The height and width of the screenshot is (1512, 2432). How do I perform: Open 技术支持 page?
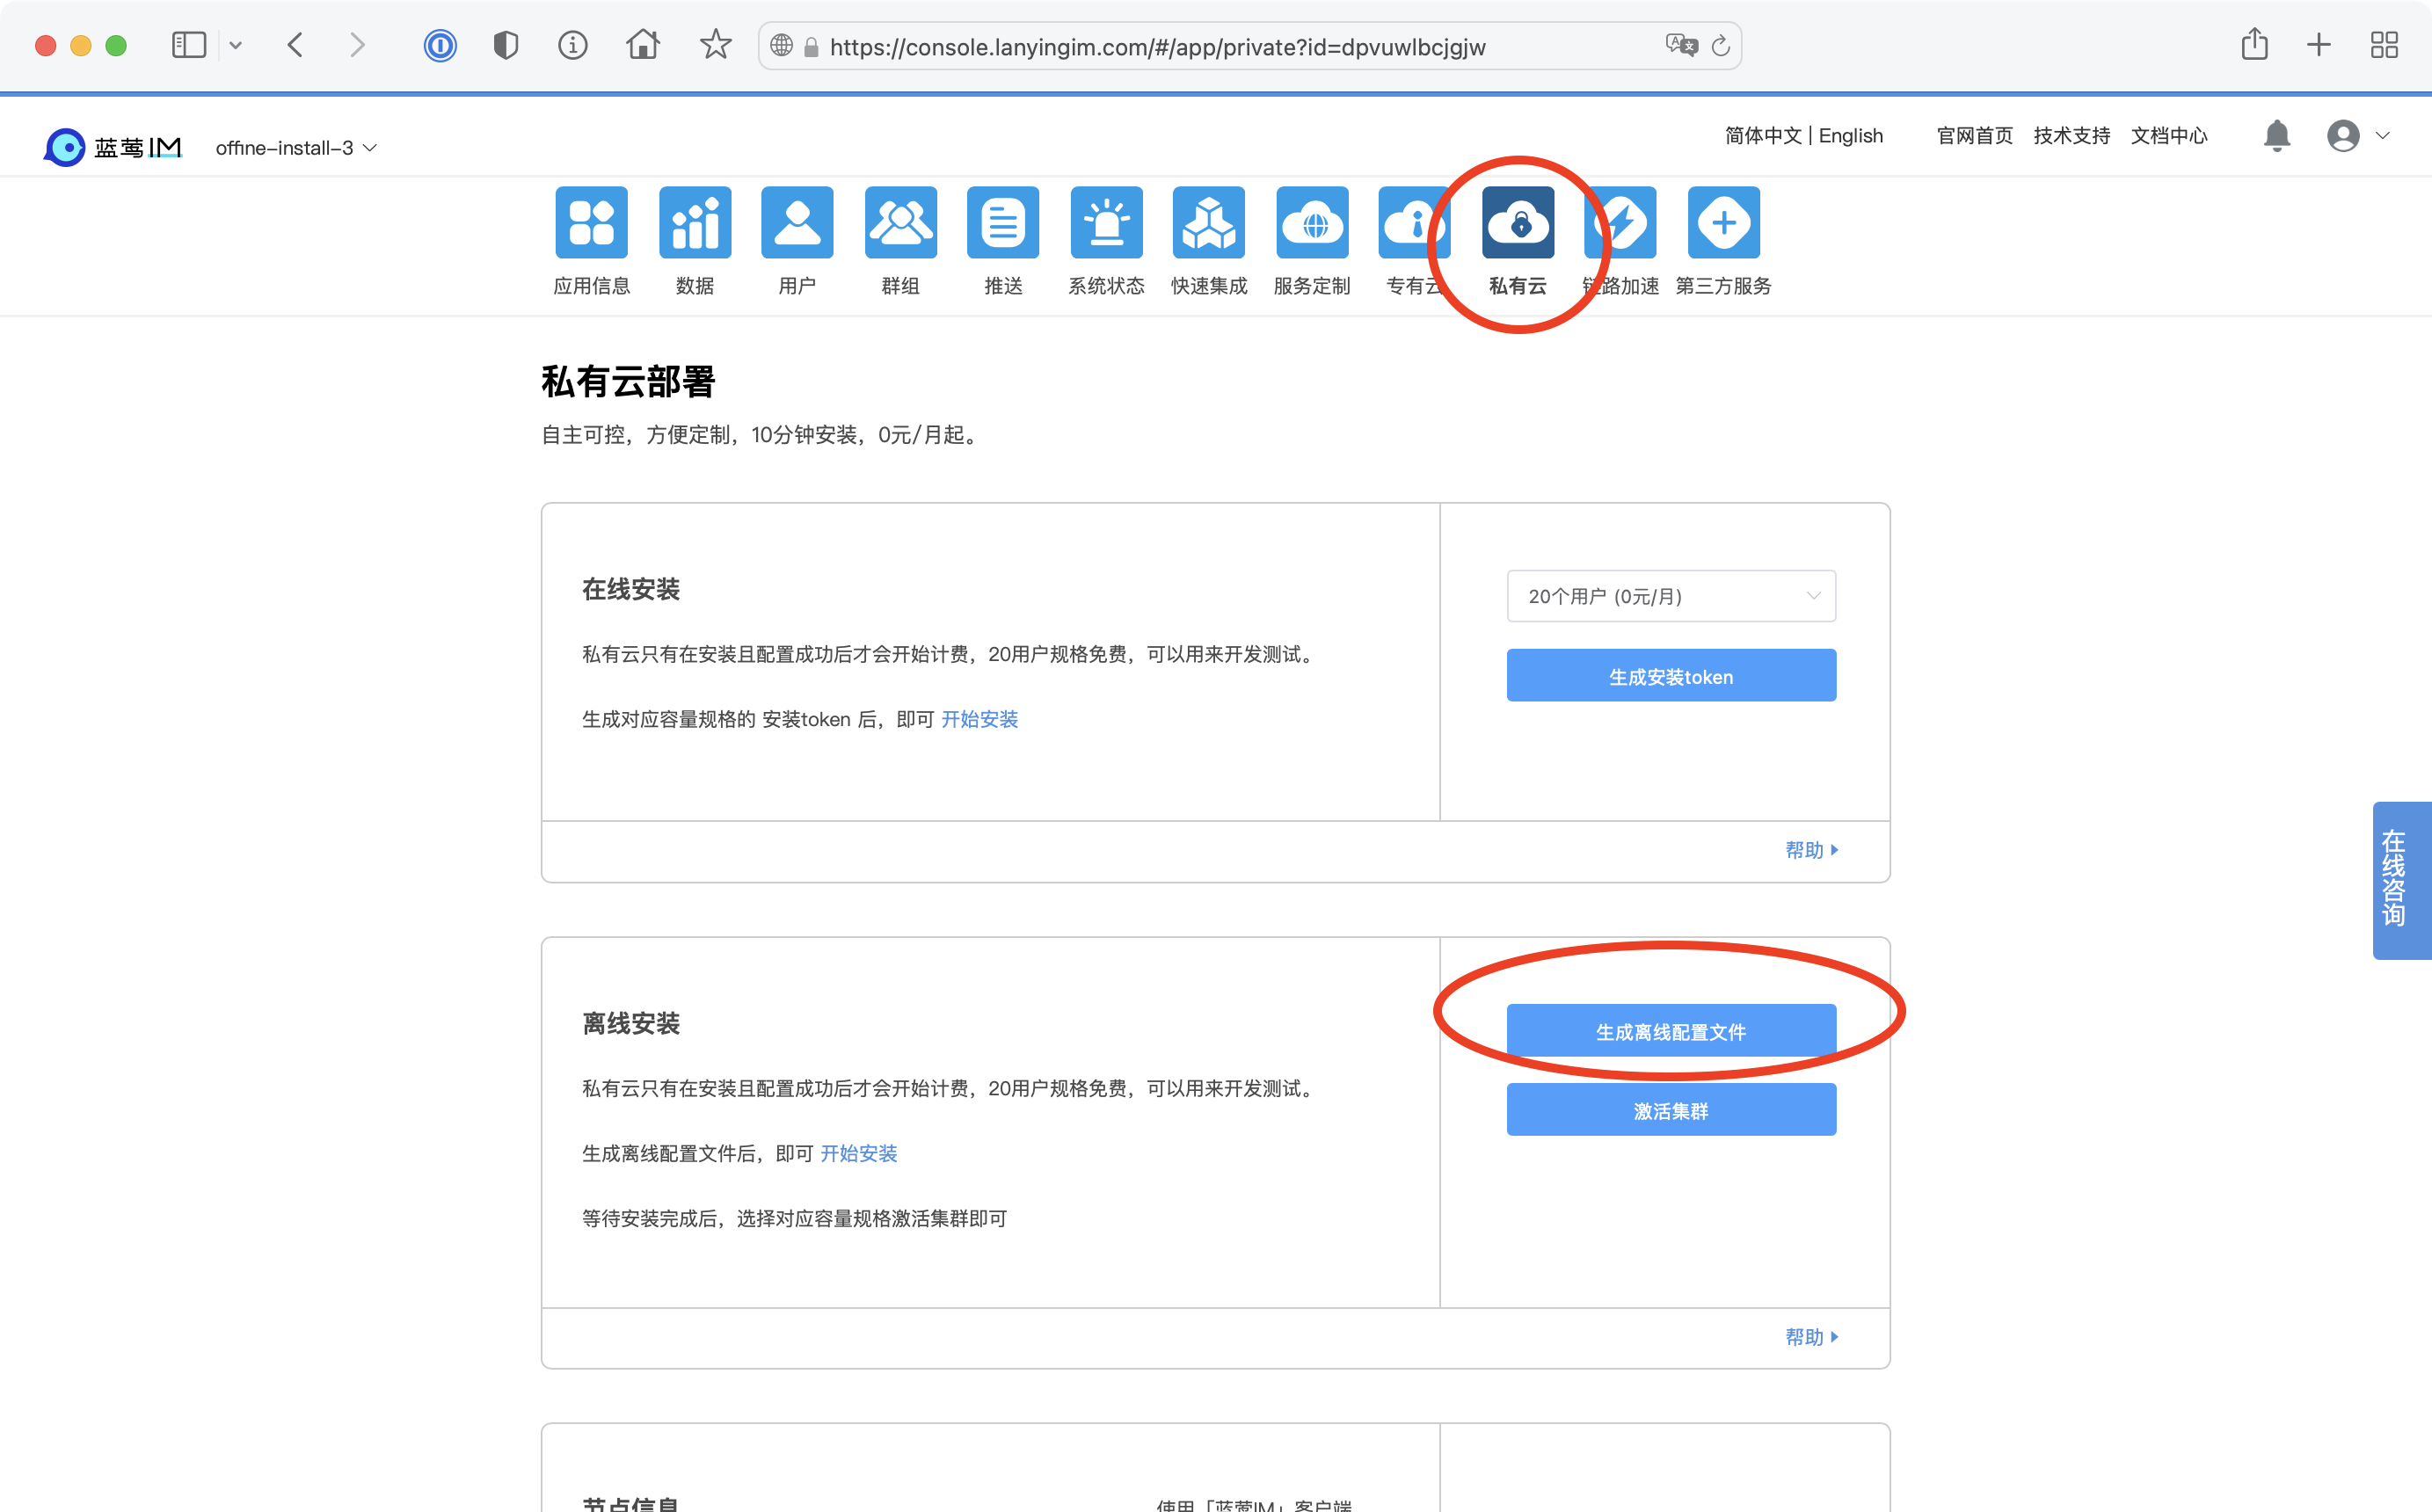2071,135
